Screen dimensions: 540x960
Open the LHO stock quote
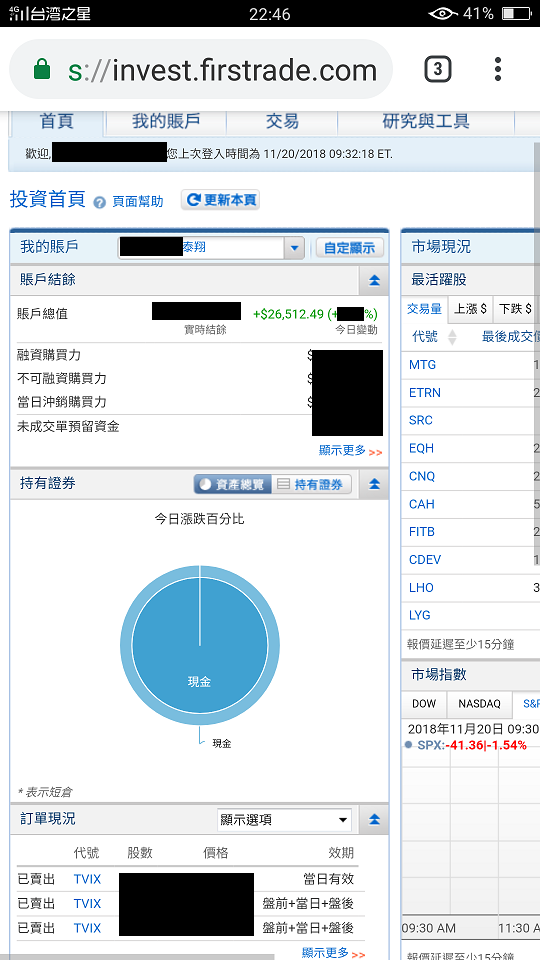pyautogui.click(x=421, y=588)
